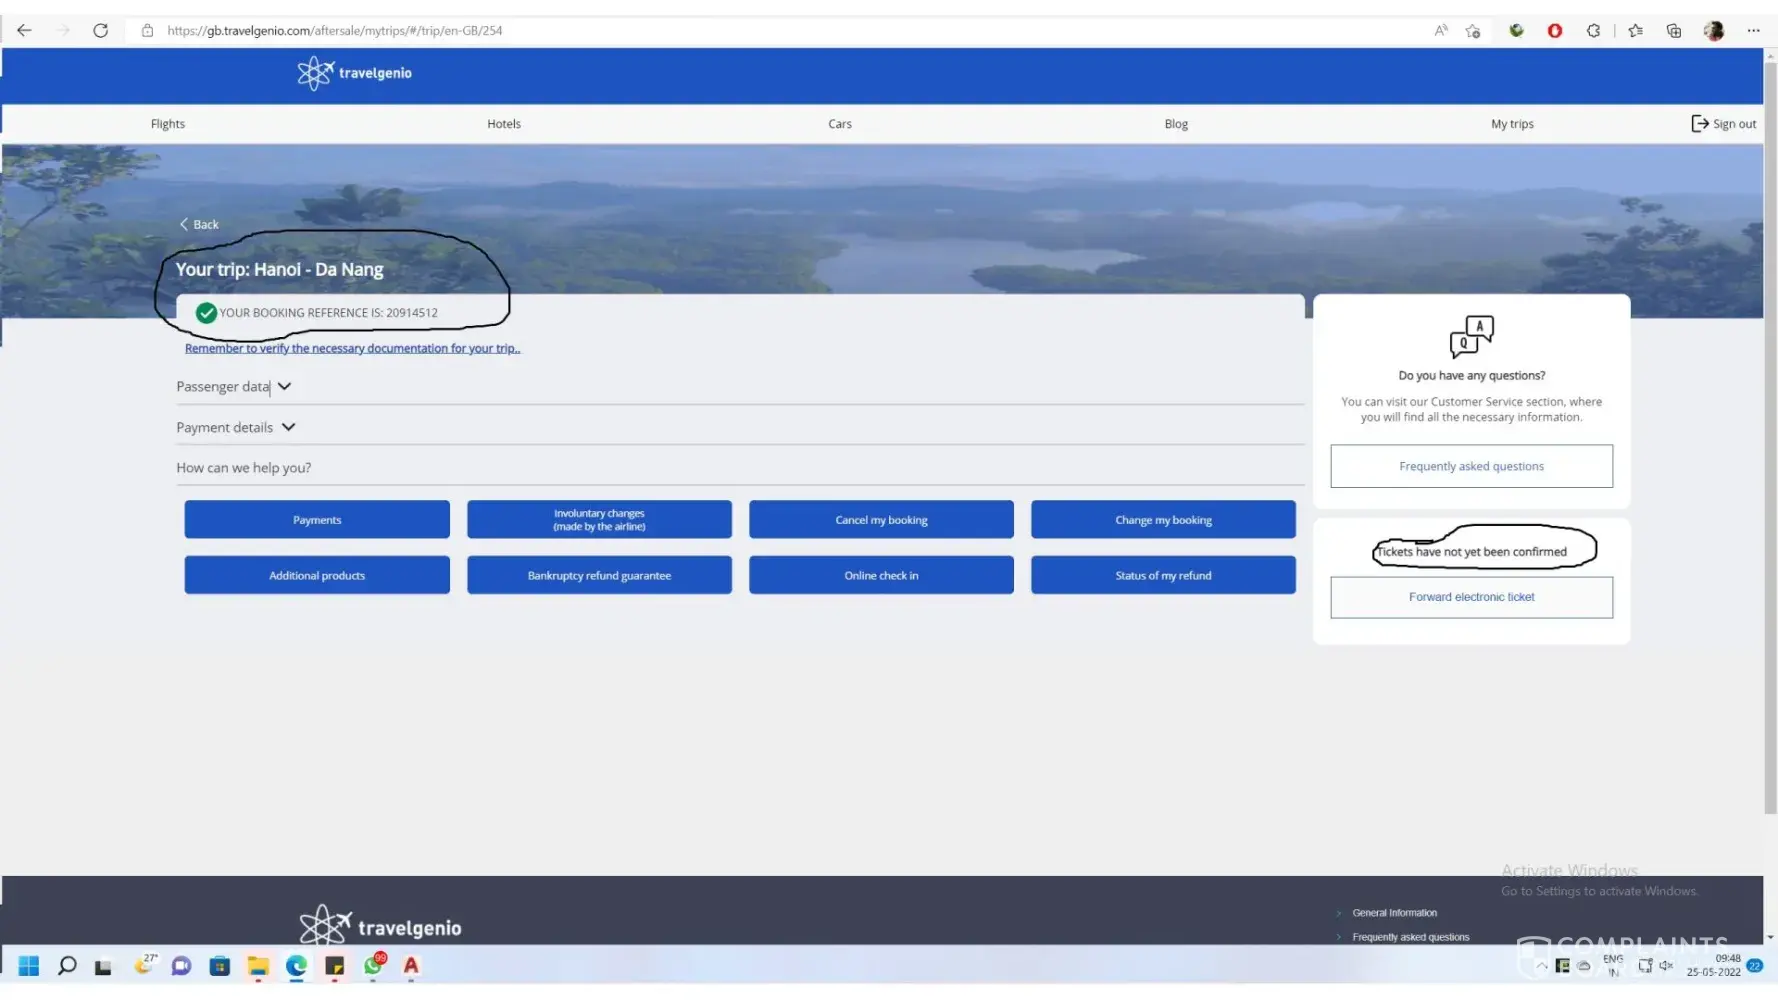Click Forward electronic ticket button
The width and height of the screenshot is (1778, 1000).
pyautogui.click(x=1470, y=597)
